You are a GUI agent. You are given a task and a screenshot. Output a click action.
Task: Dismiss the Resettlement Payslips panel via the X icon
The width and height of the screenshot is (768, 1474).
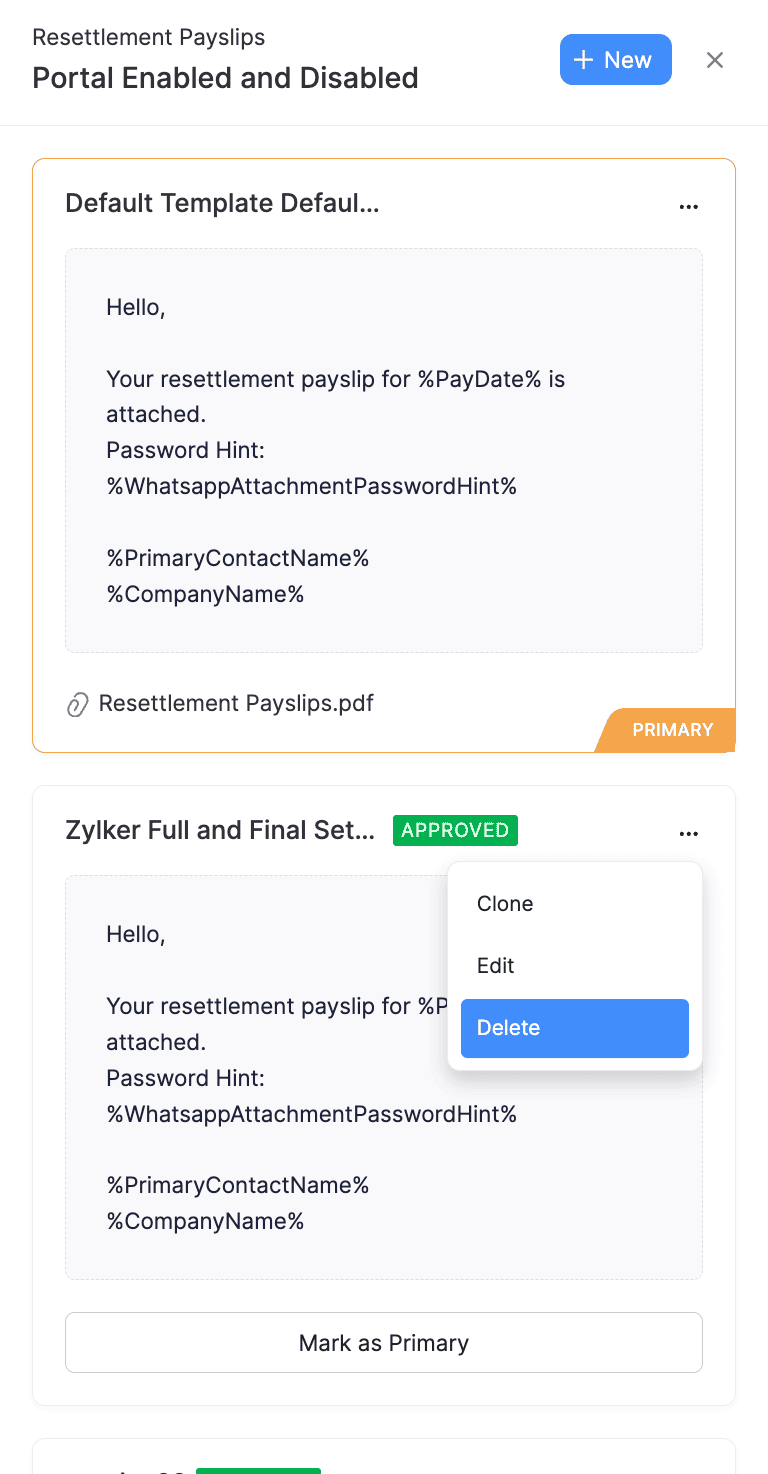tap(715, 60)
